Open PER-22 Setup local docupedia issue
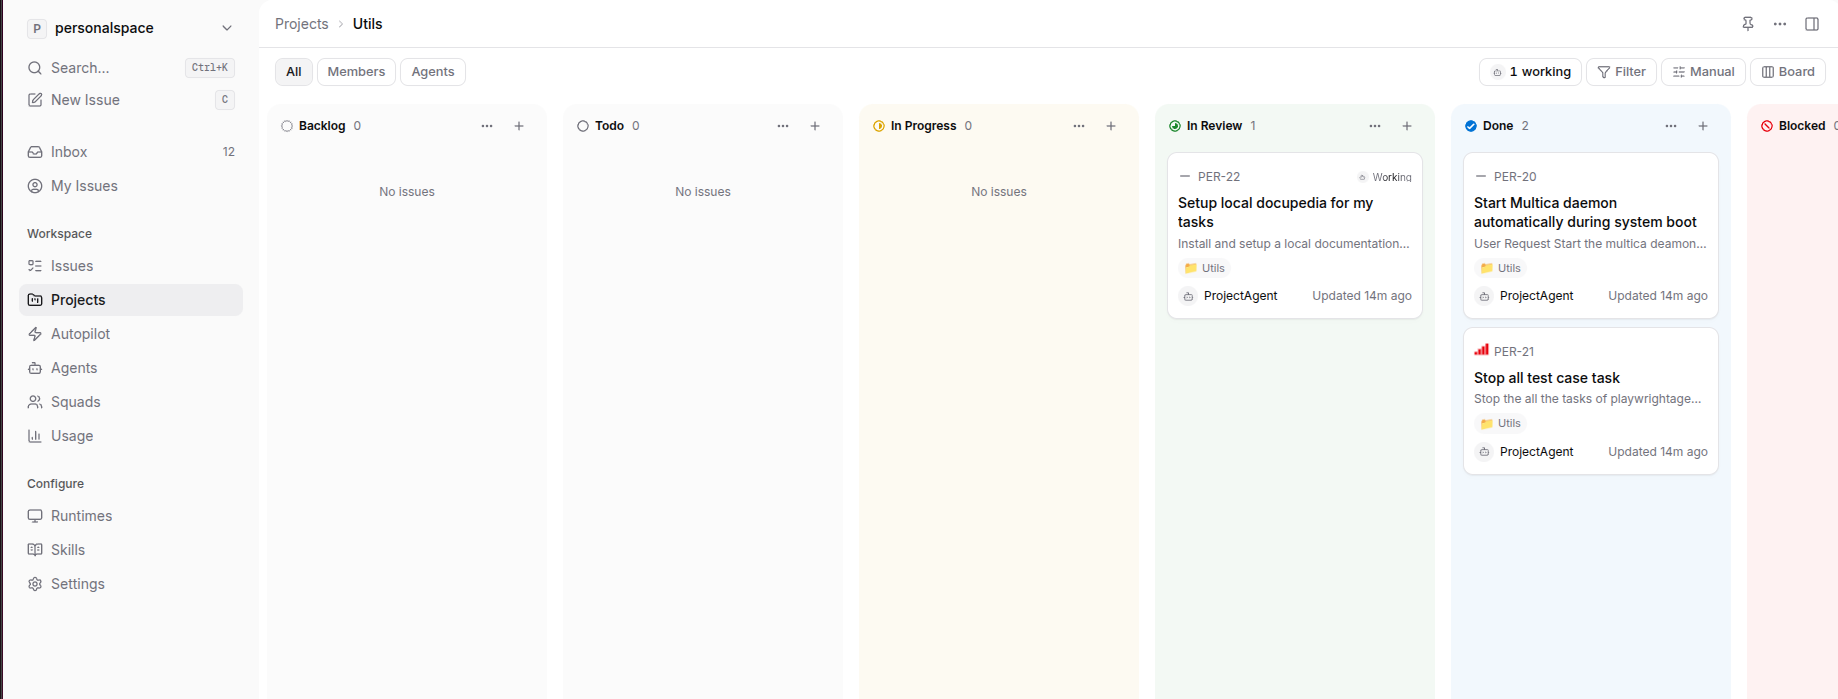 [1294, 236]
